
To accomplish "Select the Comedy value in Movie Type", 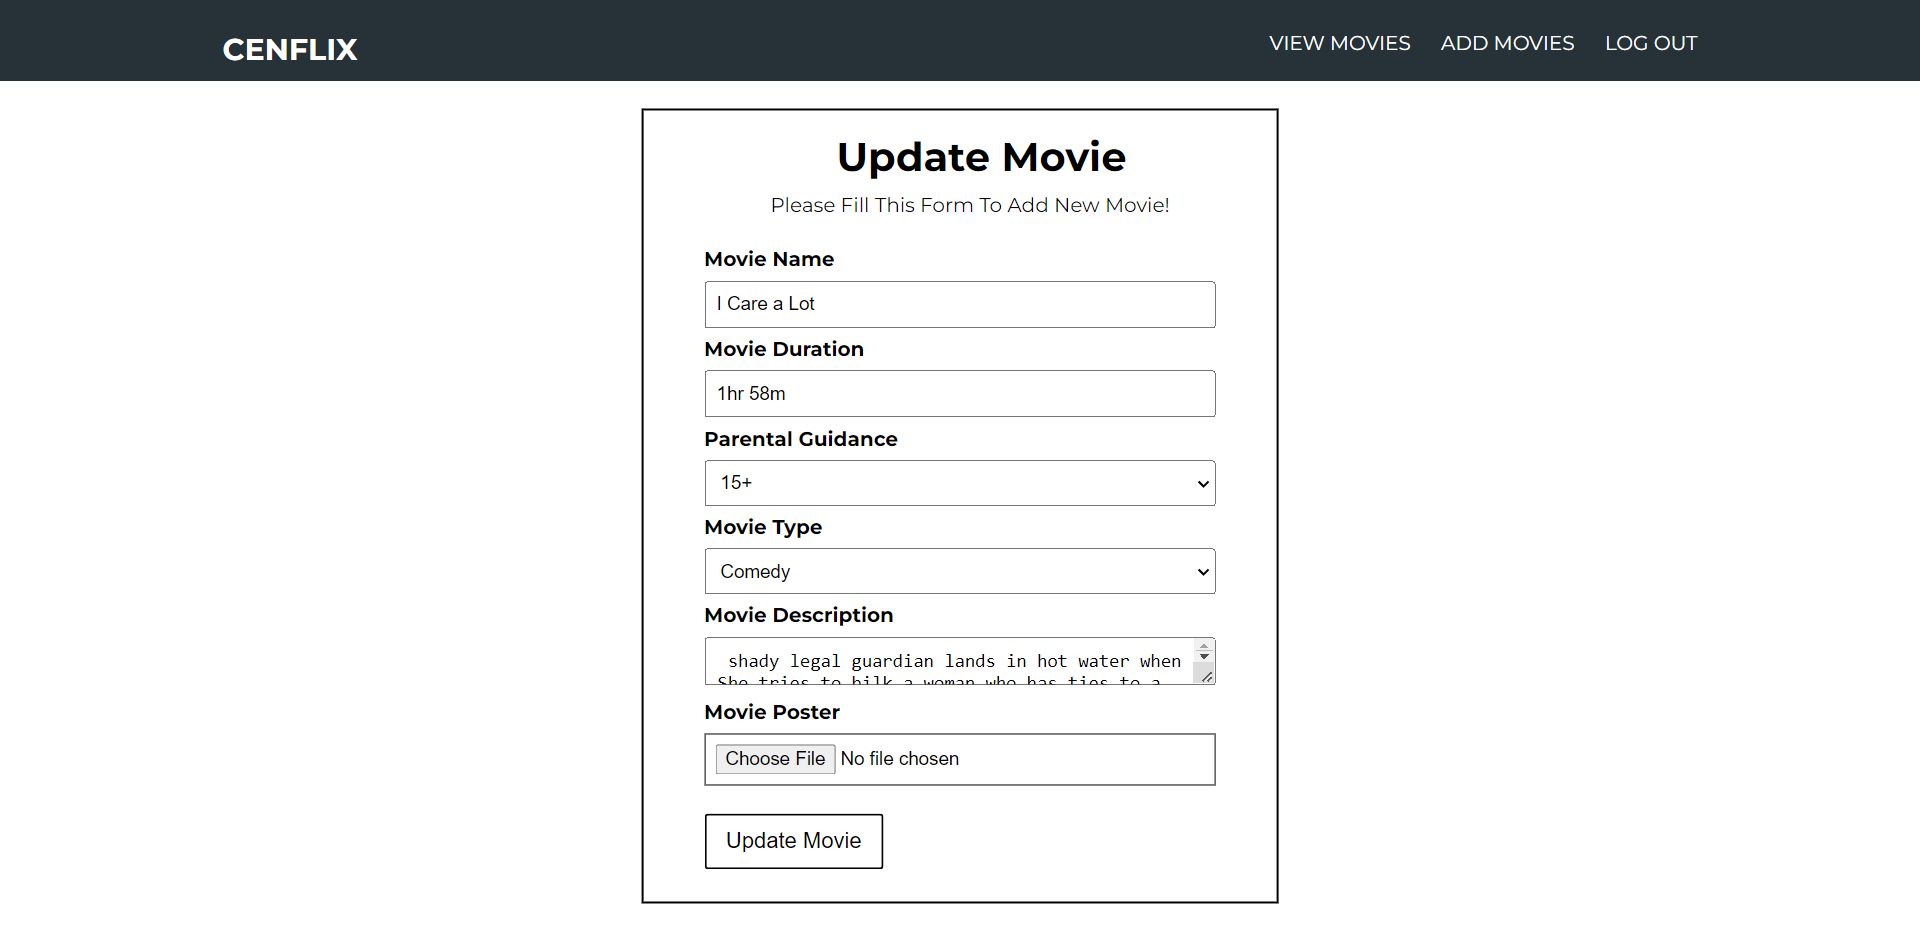I will (x=959, y=571).
